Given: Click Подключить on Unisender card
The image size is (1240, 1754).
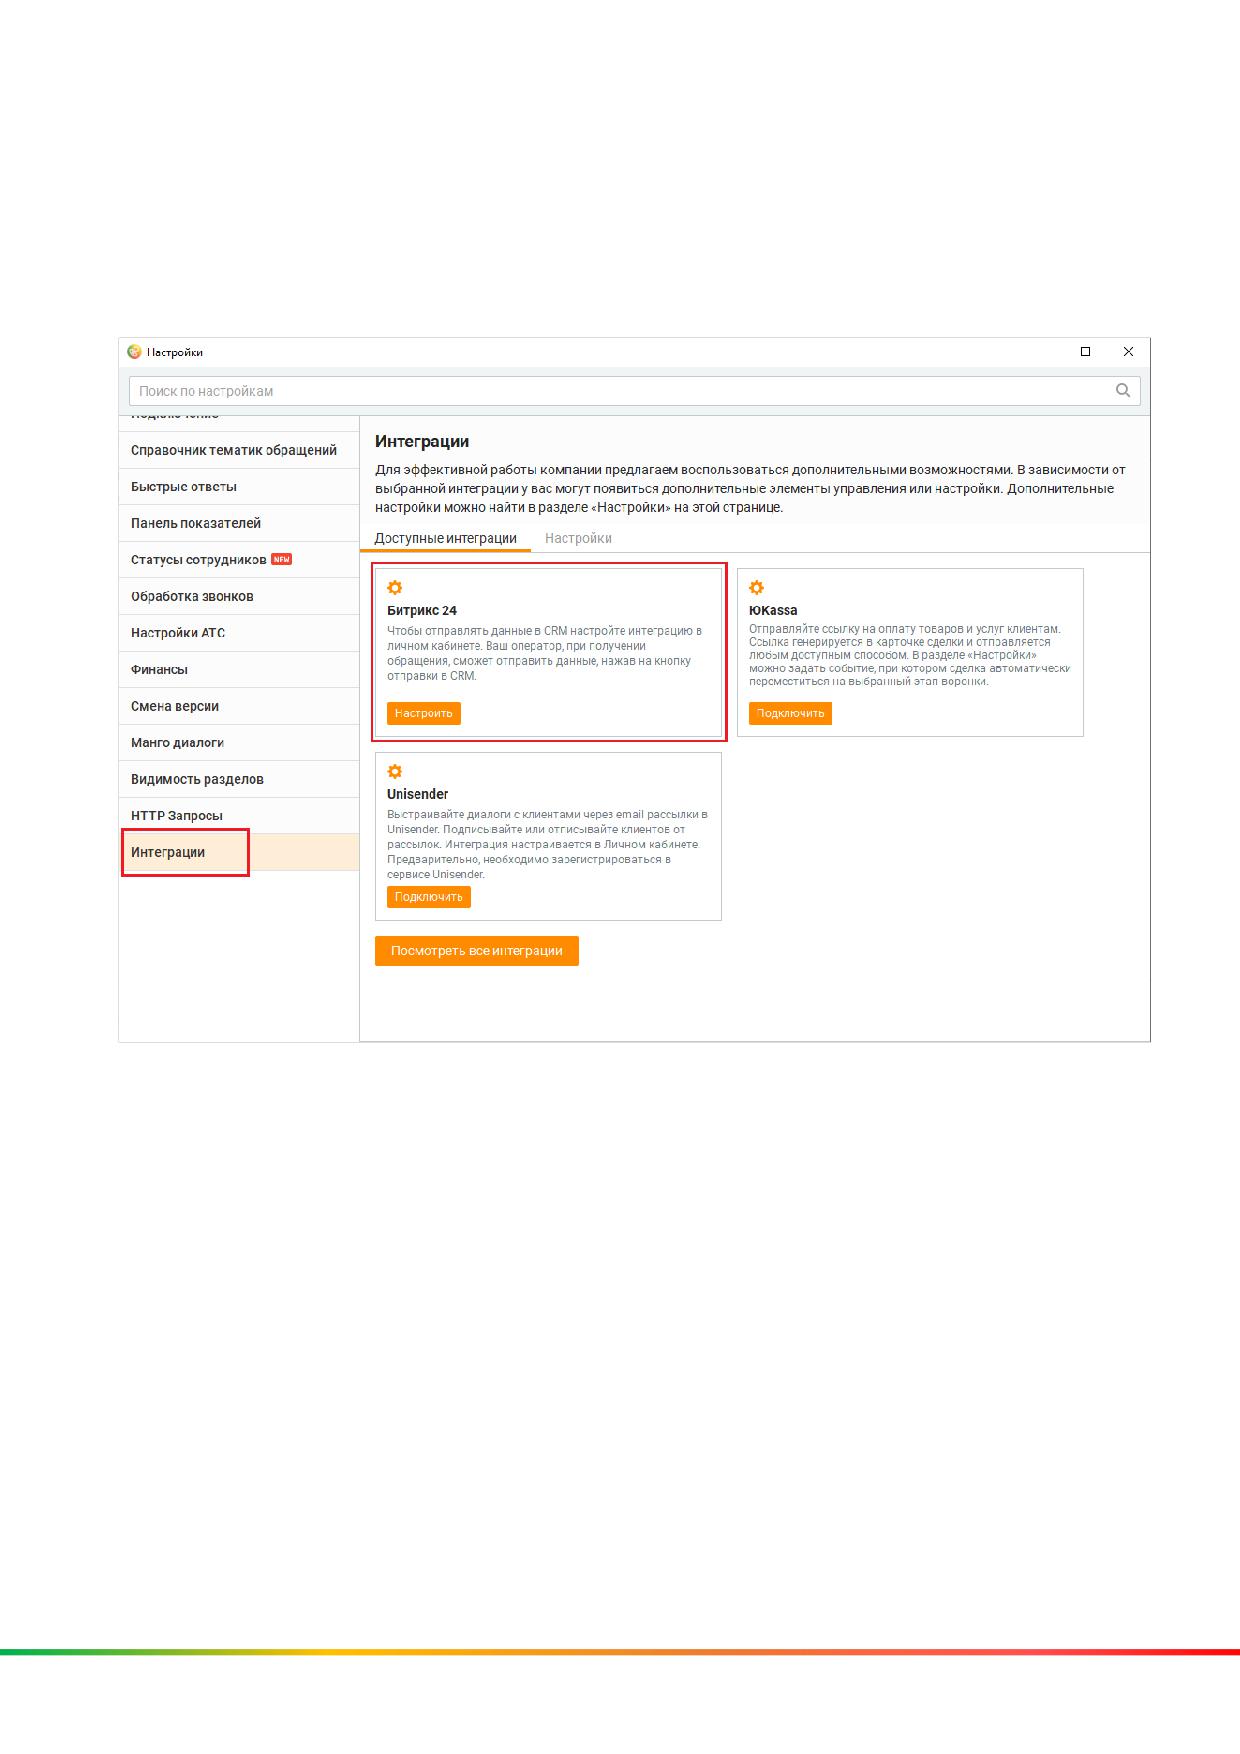Looking at the screenshot, I should (x=428, y=897).
